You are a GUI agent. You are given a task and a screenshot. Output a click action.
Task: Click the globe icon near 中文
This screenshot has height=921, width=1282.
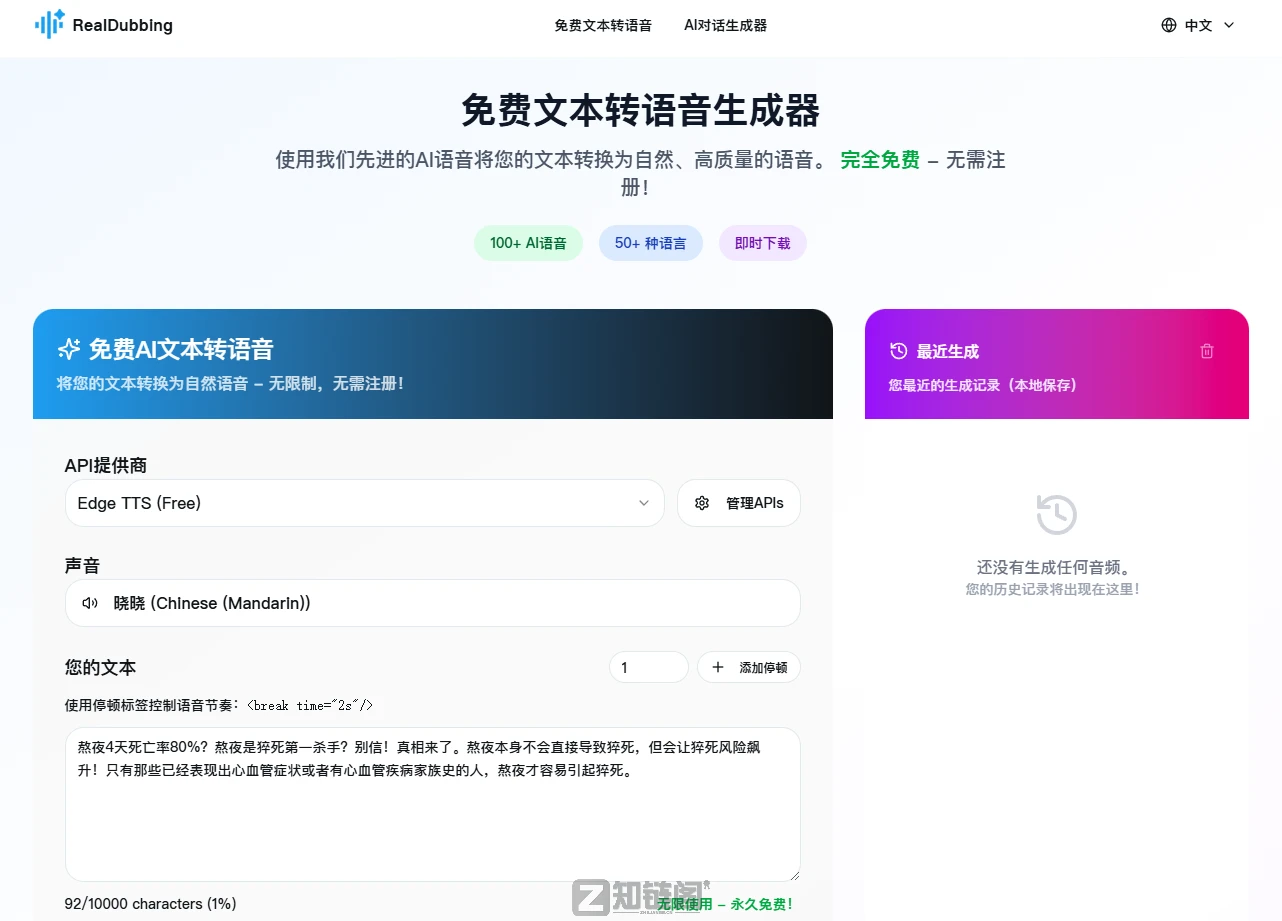tap(1168, 25)
